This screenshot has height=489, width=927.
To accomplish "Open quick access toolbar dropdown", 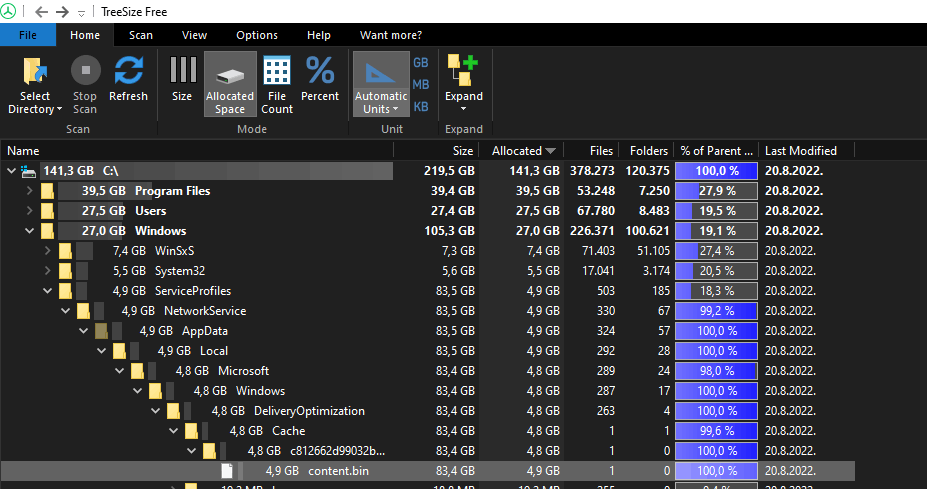I will (x=82, y=13).
